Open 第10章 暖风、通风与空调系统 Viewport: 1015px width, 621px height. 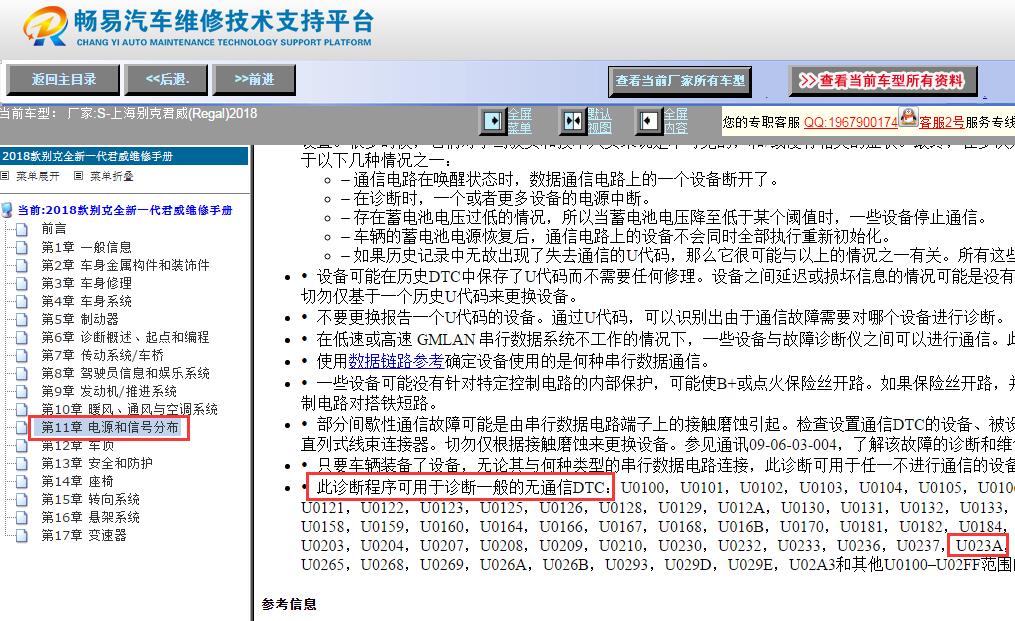pos(129,409)
